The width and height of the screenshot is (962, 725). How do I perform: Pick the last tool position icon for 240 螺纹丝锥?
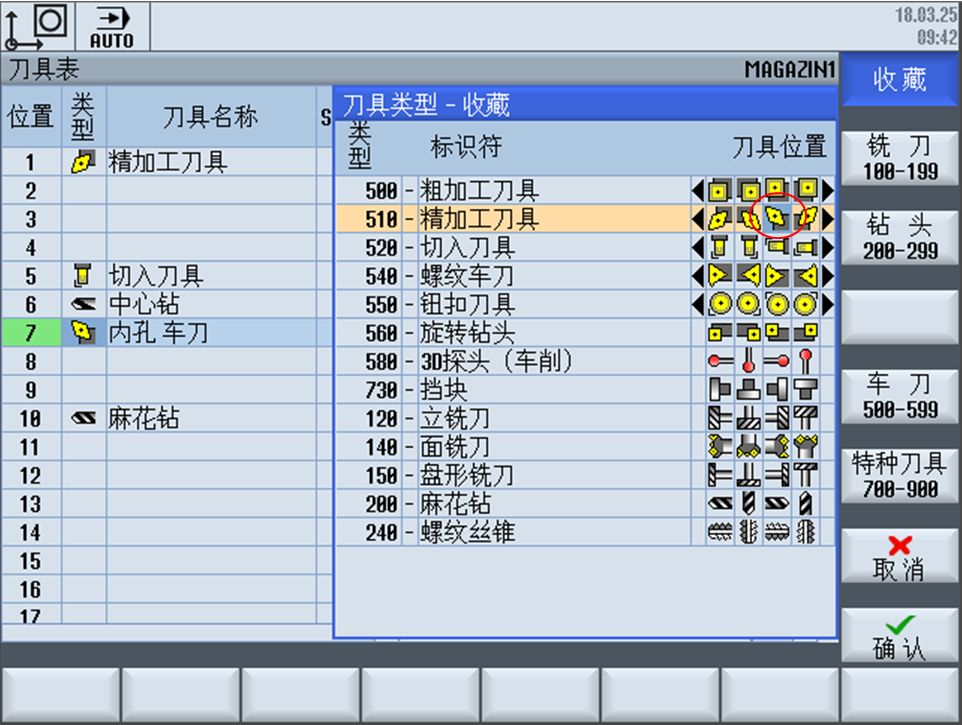pos(806,532)
